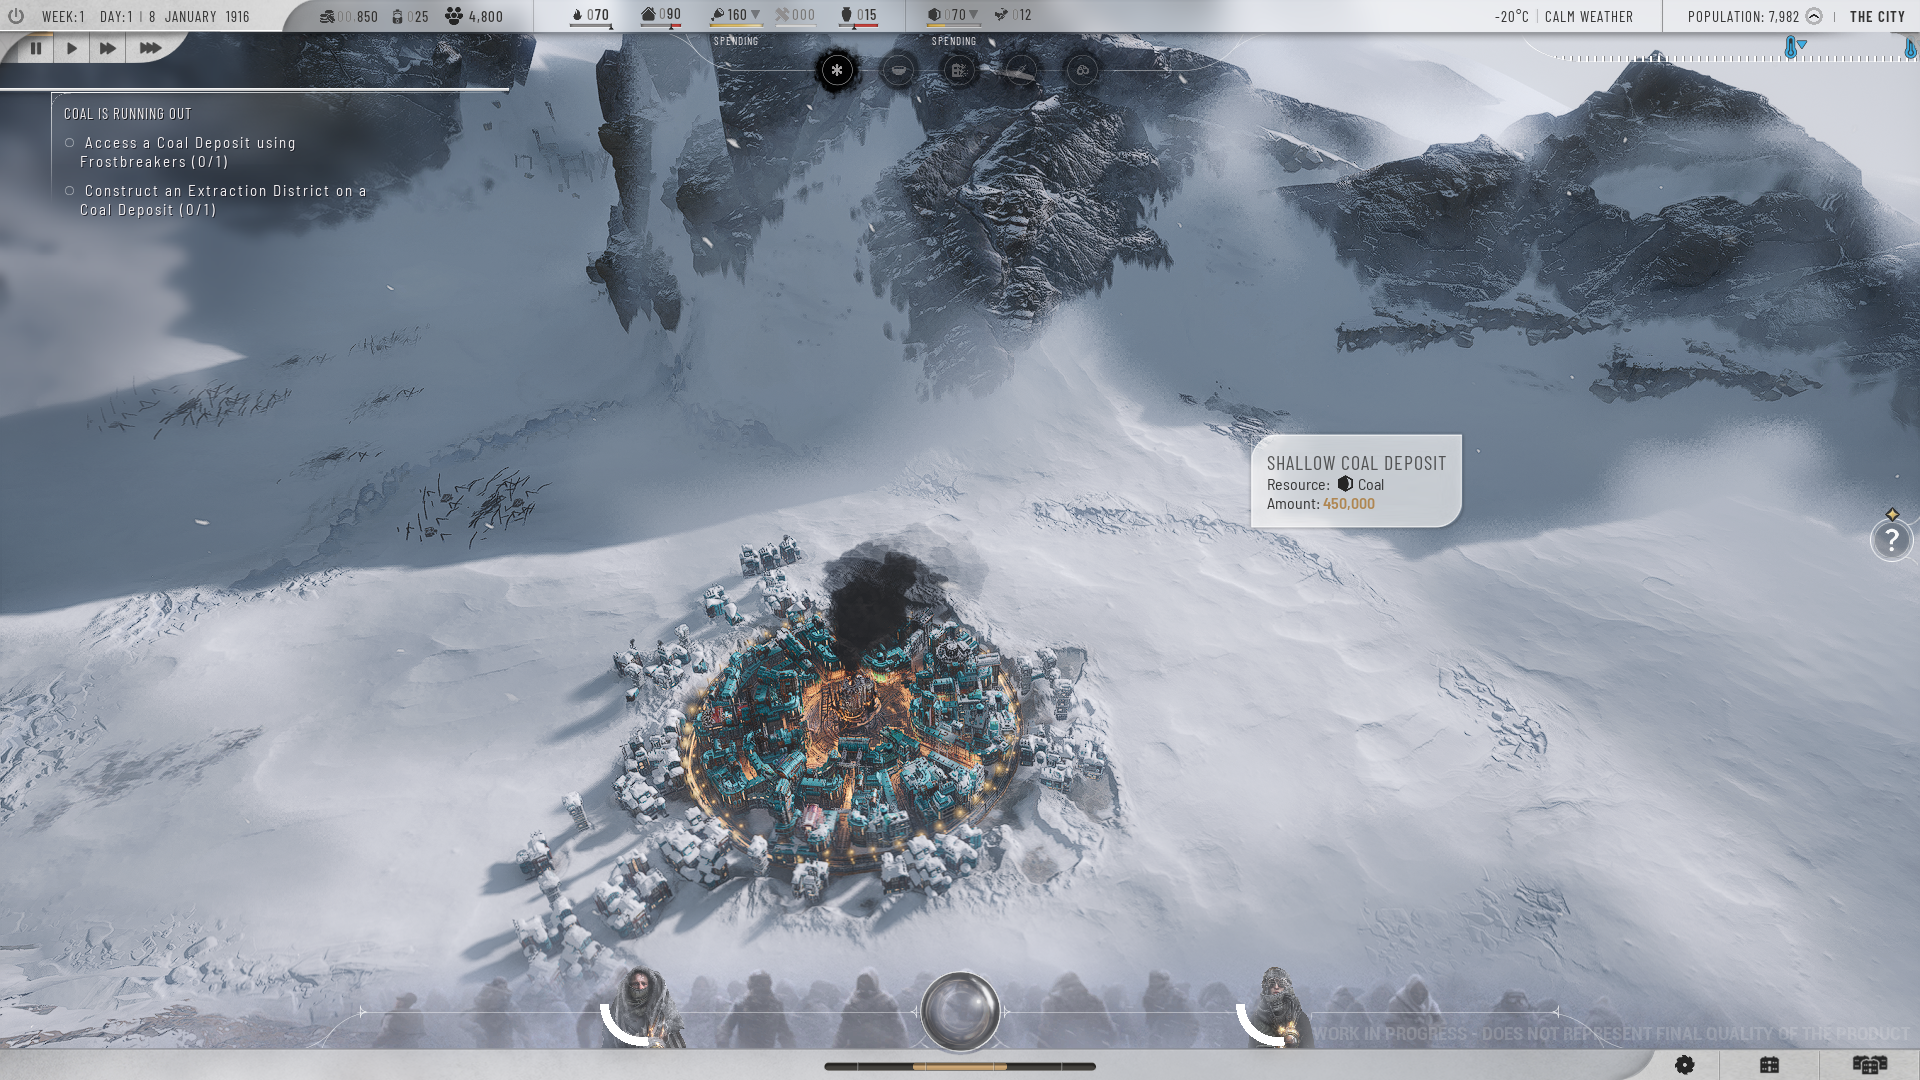
Task: Open the help question mark button
Action: (x=1891, y=540)
